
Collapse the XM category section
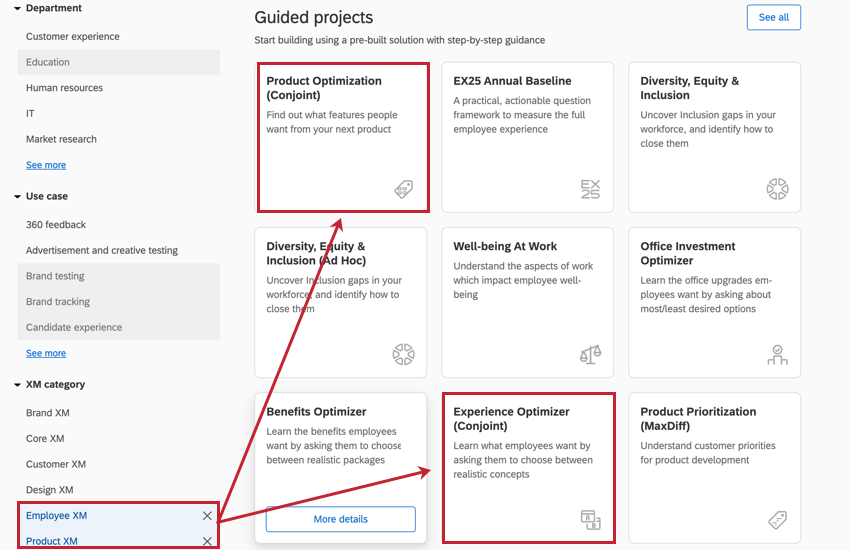point(17,385)
